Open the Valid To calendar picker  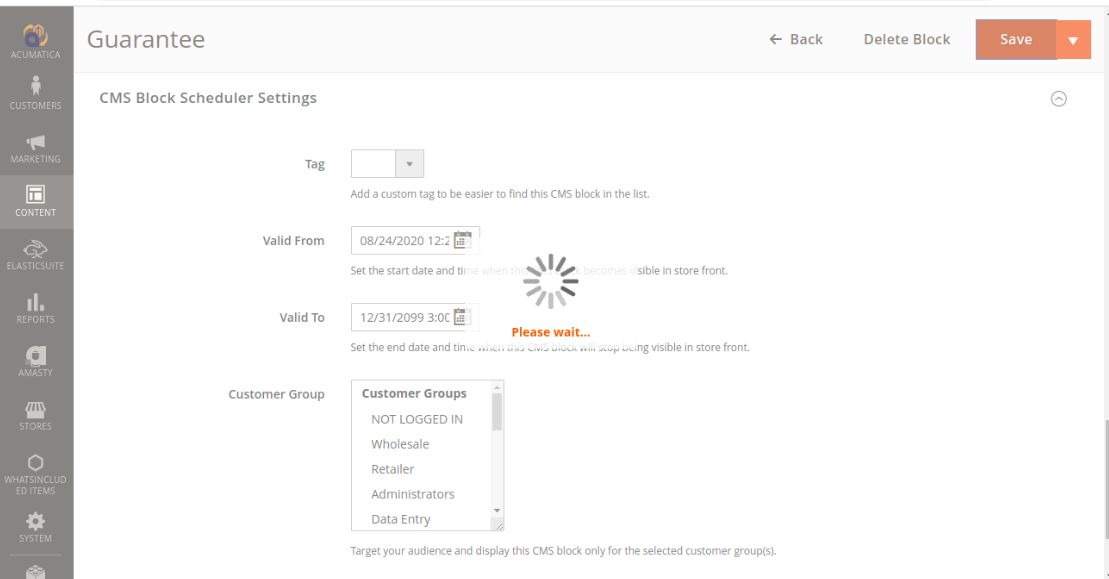[462, 317]
